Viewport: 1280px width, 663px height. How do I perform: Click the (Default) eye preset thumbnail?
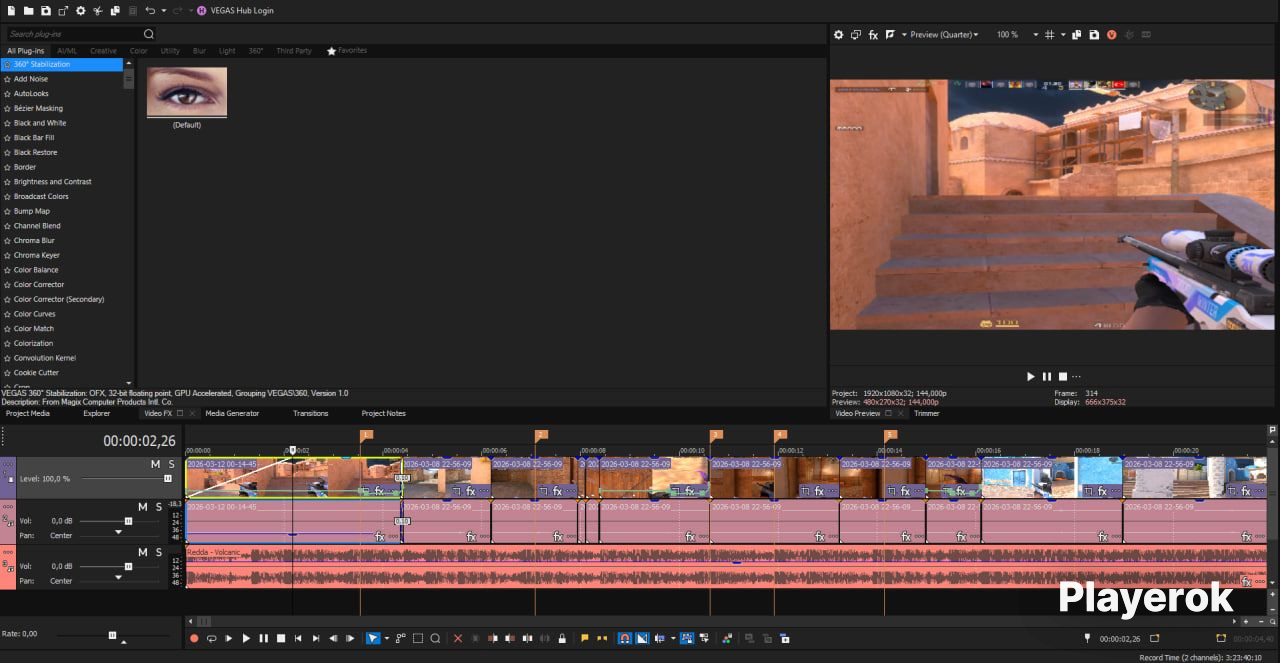point(187,92)
